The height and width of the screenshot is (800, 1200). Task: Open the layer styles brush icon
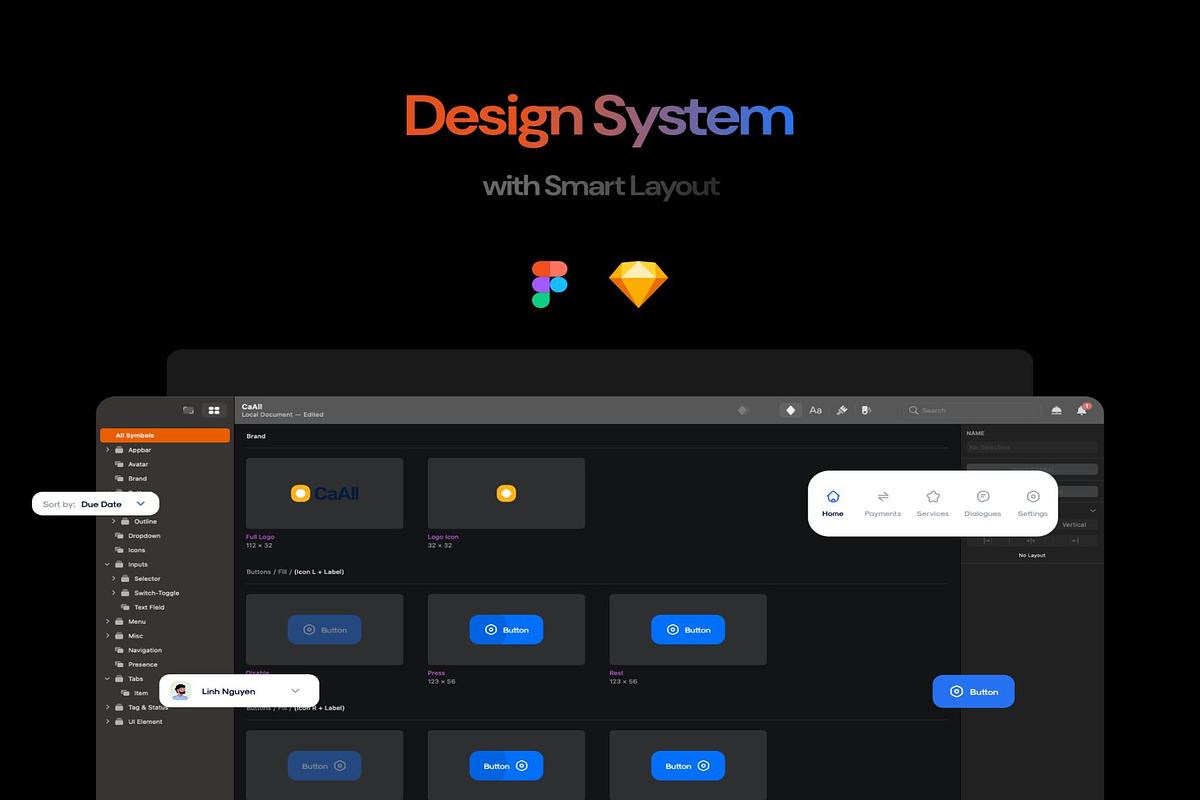pos(842,410)
